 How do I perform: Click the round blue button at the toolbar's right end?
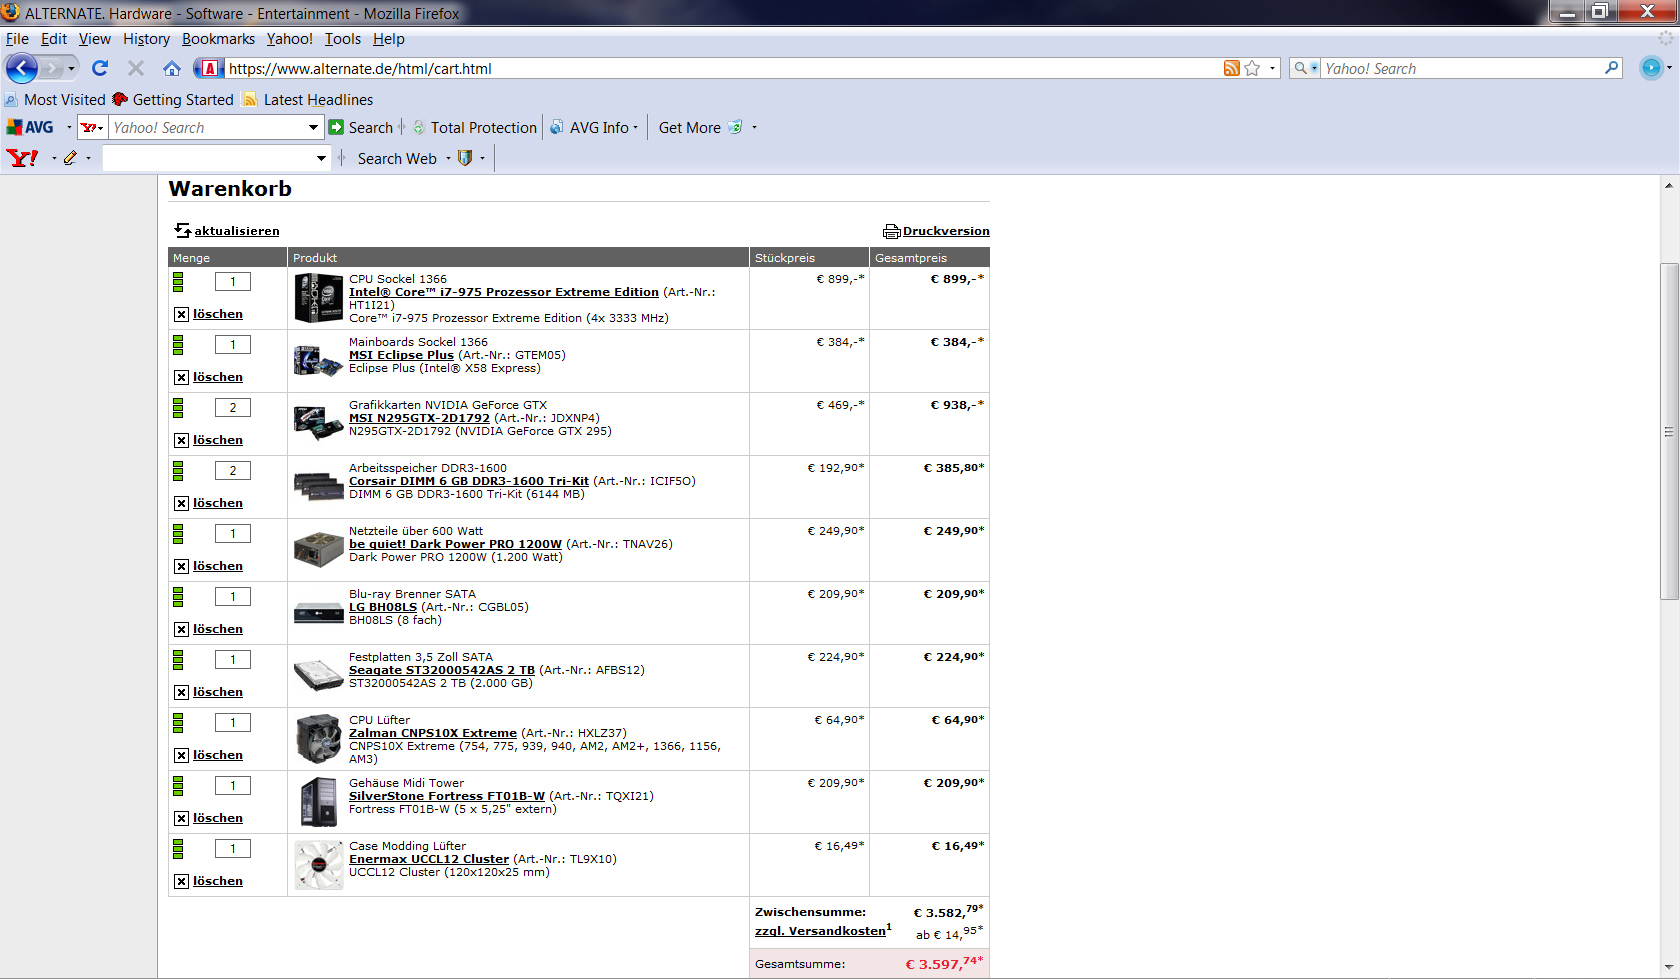pos(1651,68)
